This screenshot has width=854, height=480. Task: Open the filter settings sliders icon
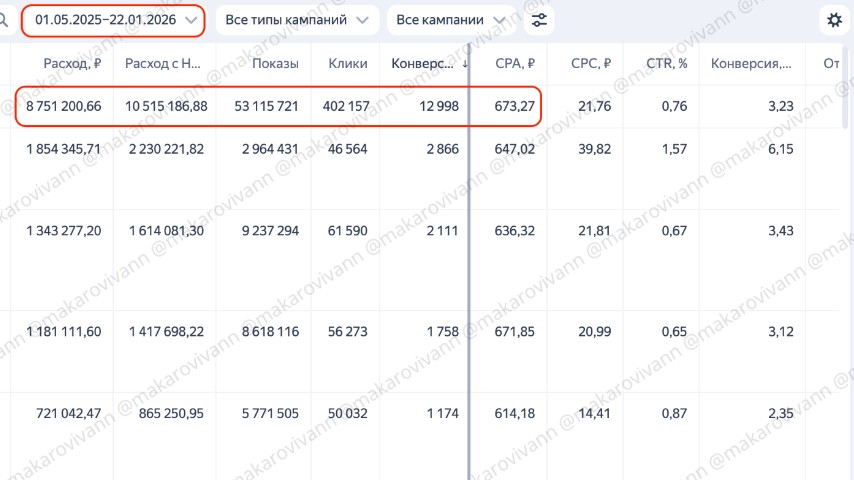click(x=539, y=20)
